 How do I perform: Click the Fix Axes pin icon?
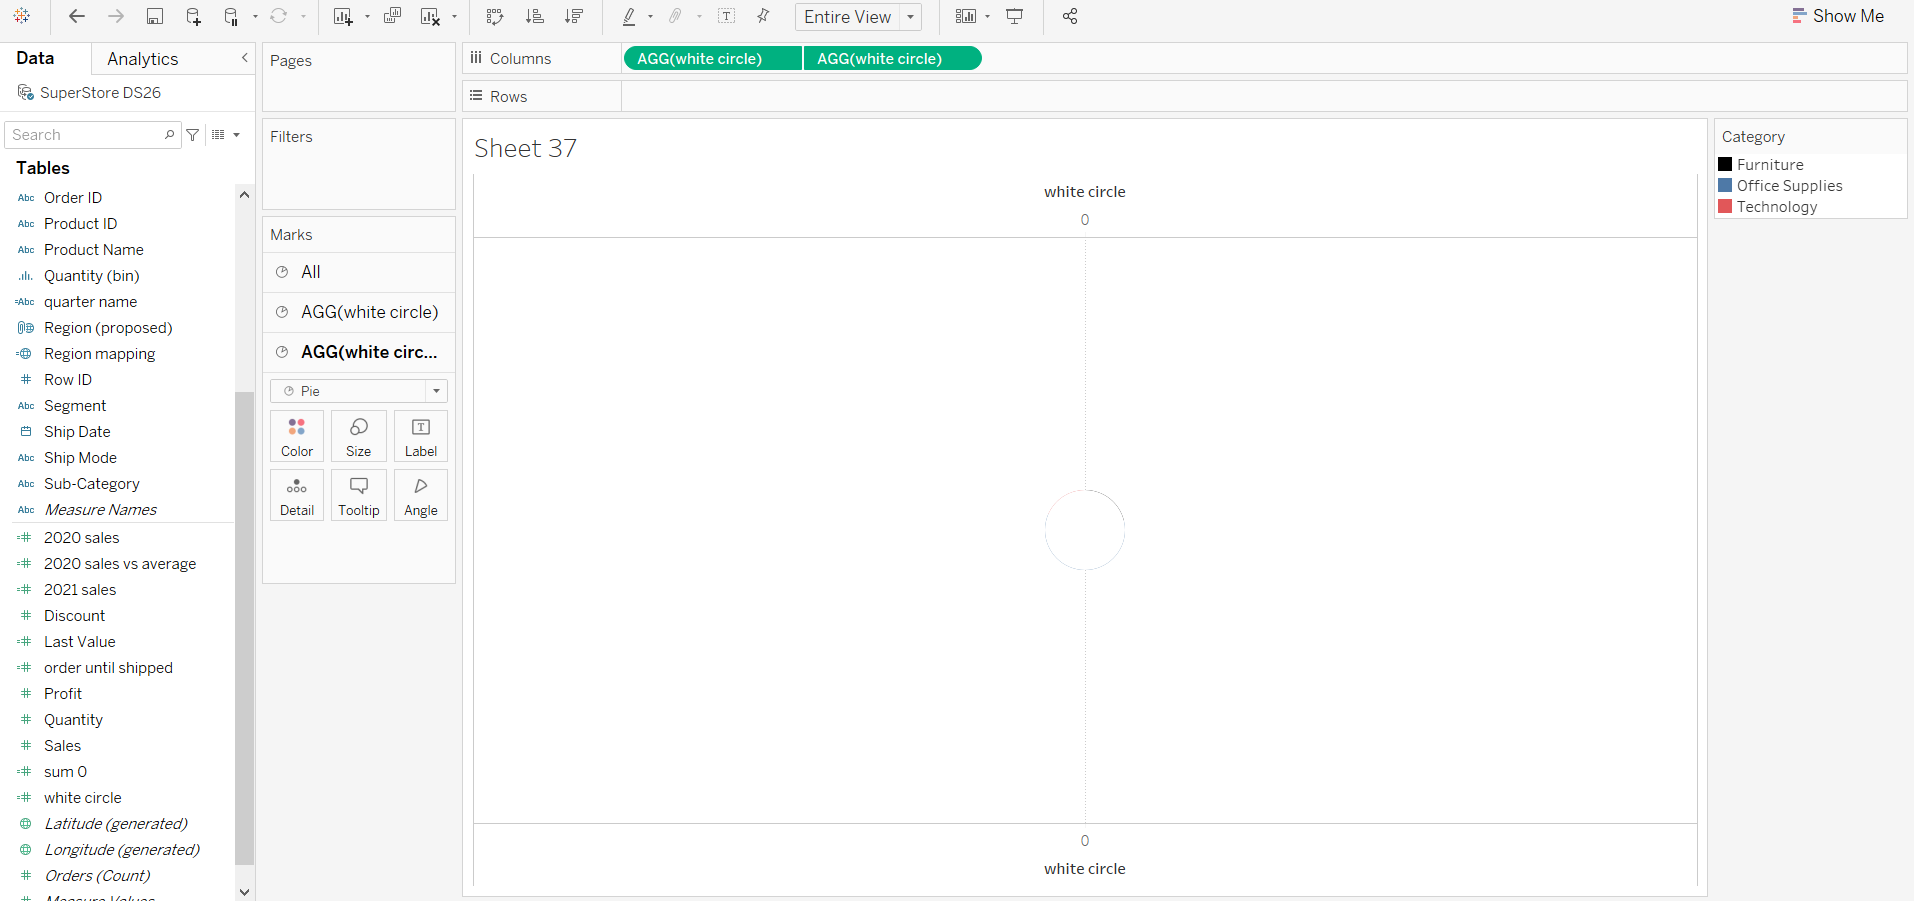pos(764,16)
